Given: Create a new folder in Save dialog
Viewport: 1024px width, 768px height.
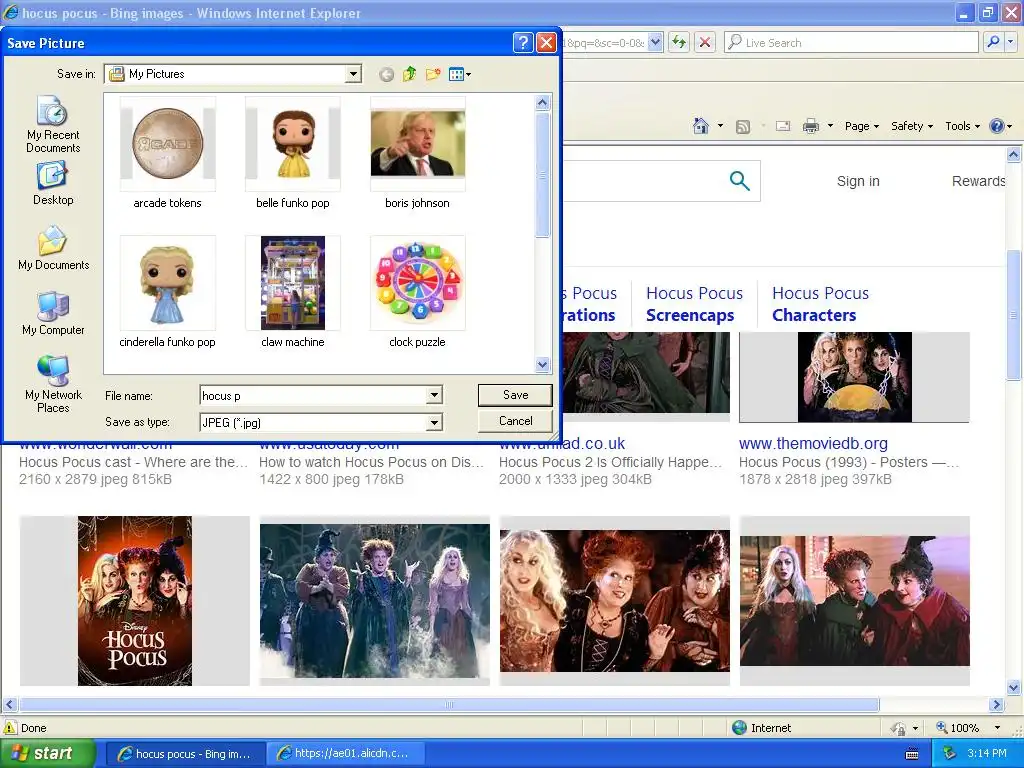Looking at the screenshot, I should [x=432, y=74].
